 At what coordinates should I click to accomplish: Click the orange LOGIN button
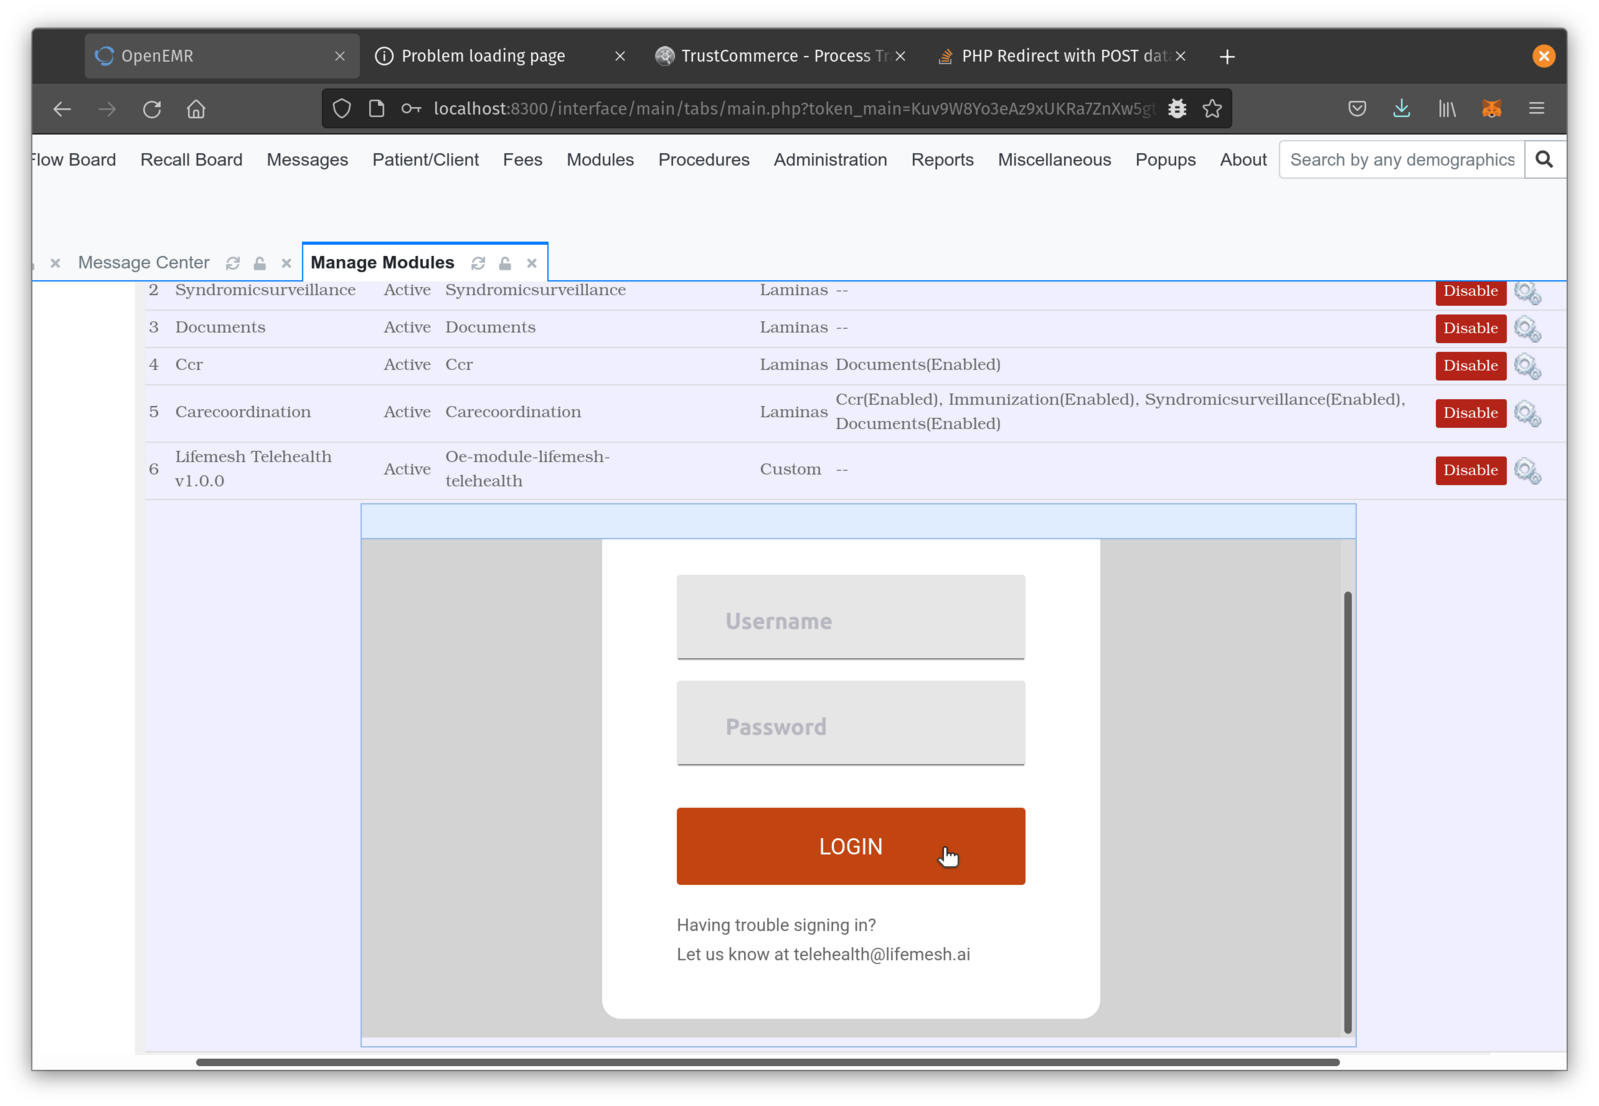pos(850,846)
